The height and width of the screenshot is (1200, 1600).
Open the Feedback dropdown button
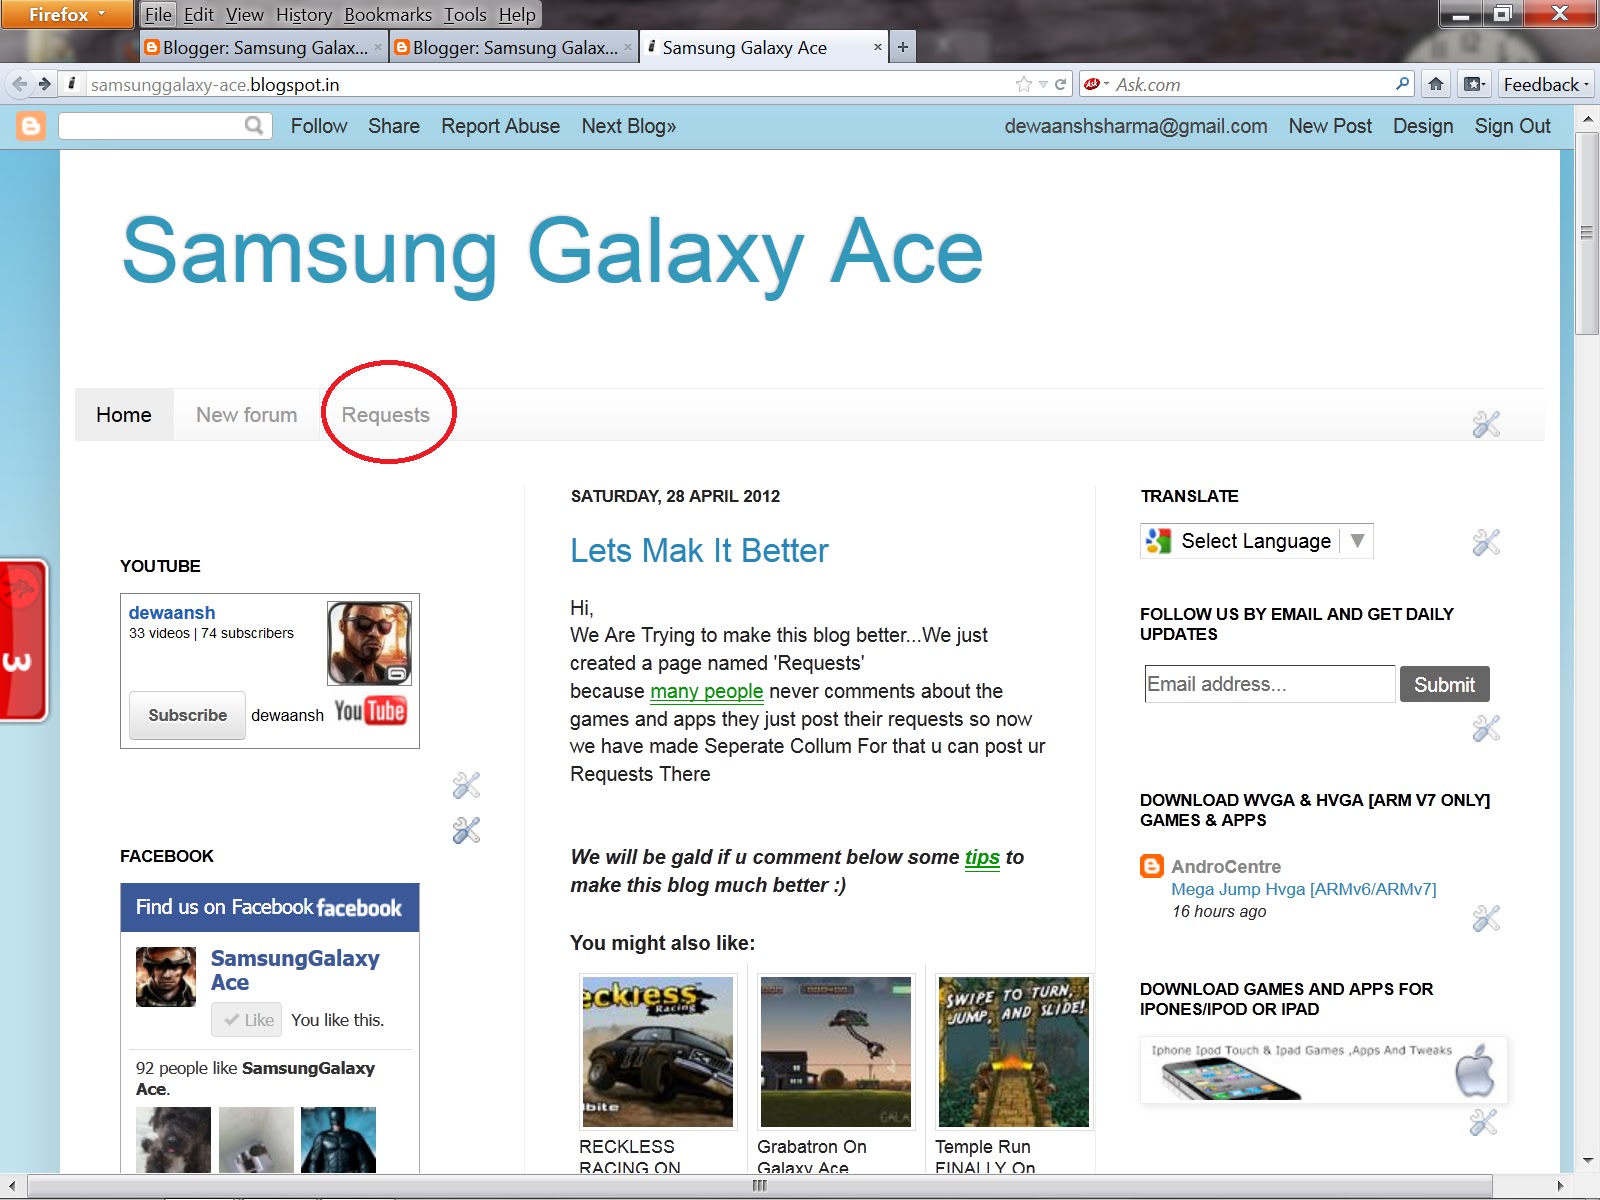tap(1546, 84)
